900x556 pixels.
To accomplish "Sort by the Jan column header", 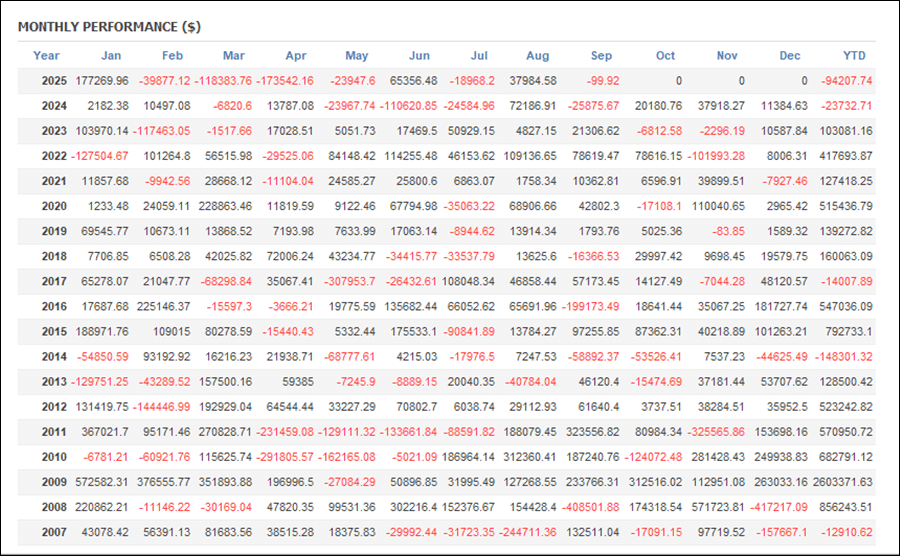I will coord(111,56).
